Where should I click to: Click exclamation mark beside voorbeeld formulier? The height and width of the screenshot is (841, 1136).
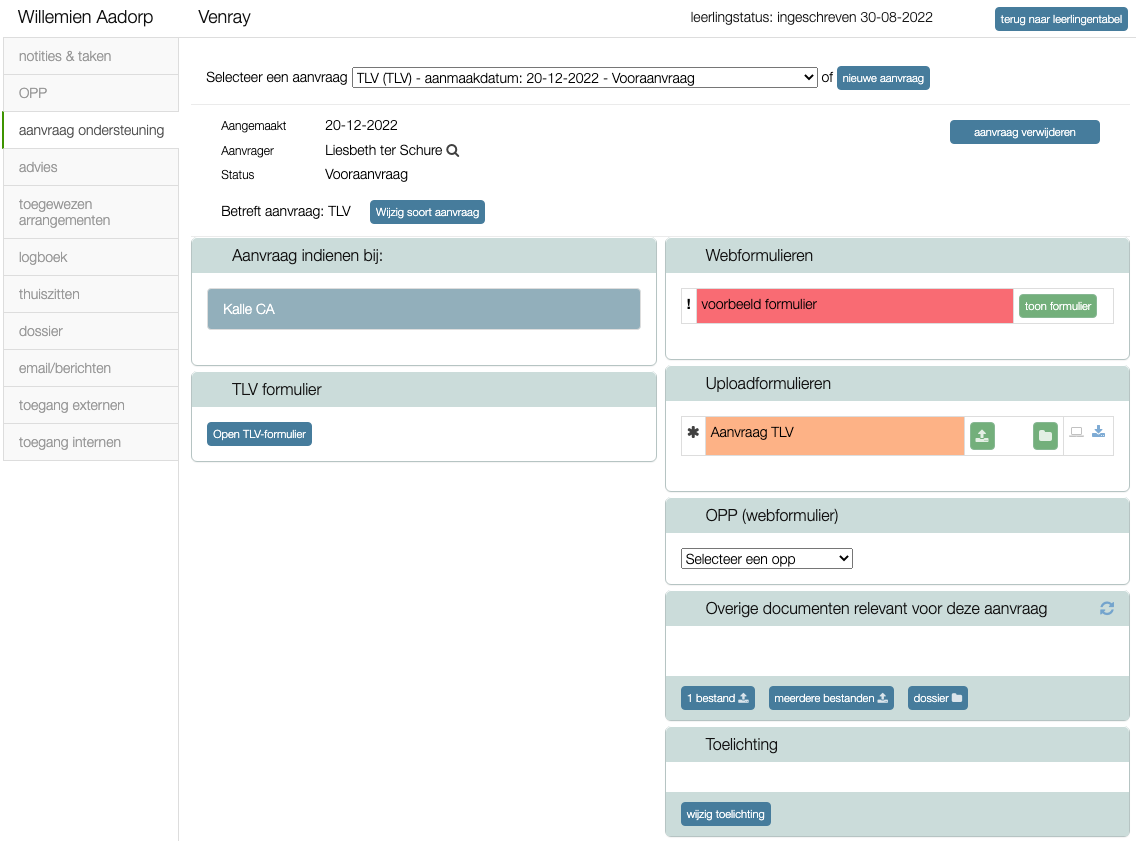click(688, 305)
